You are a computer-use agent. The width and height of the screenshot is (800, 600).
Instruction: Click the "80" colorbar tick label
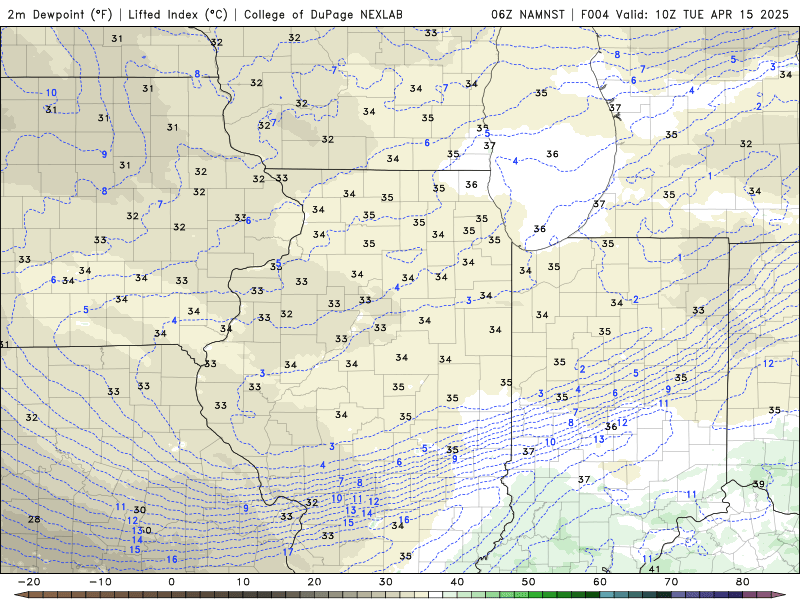pos(743,582)
